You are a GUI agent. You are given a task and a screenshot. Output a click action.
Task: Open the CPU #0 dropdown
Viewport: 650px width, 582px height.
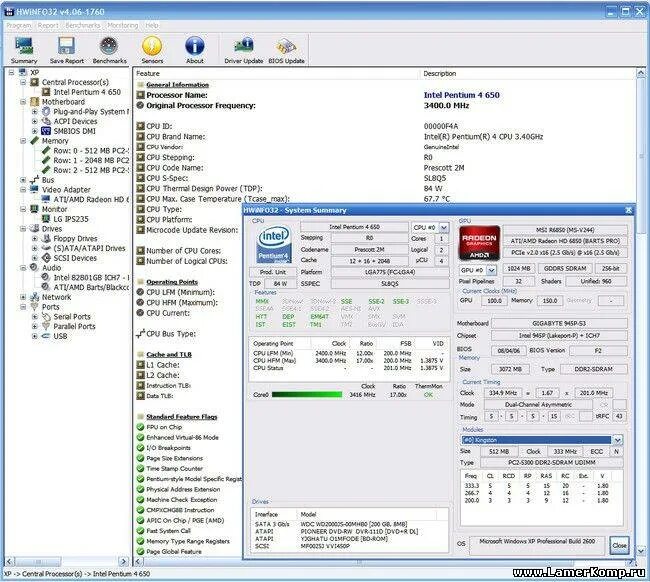444,228
